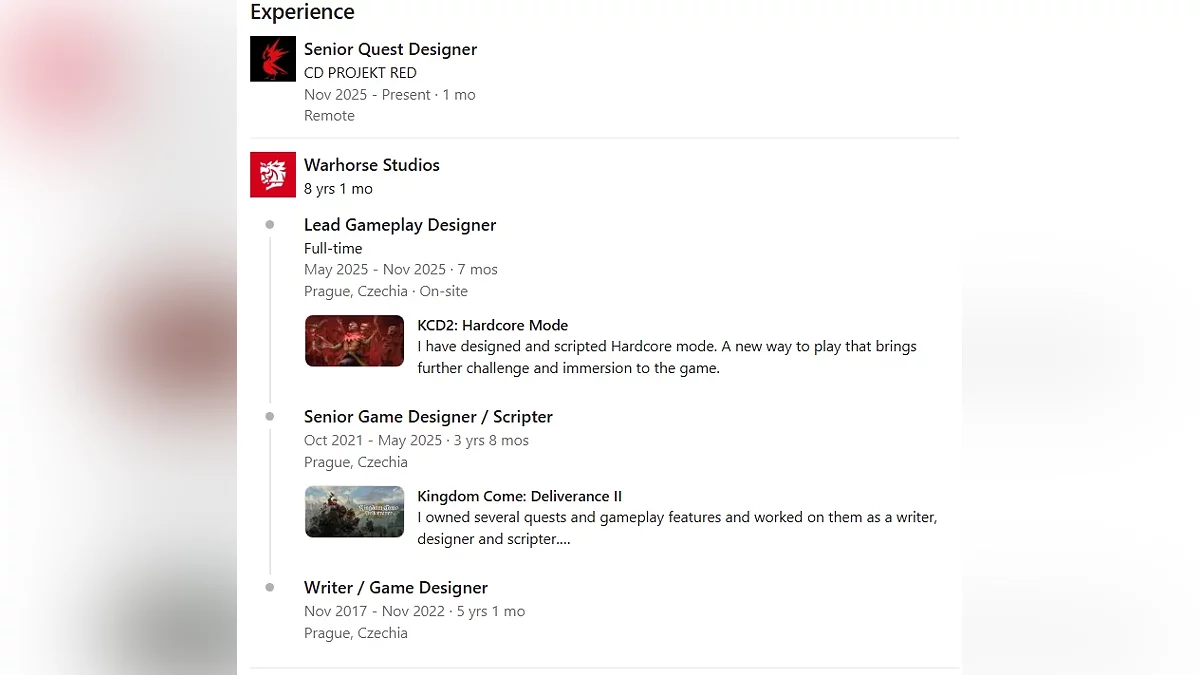Click the 'Remote' location text
The image size is (1200, 675).
(x=329, y=116)
